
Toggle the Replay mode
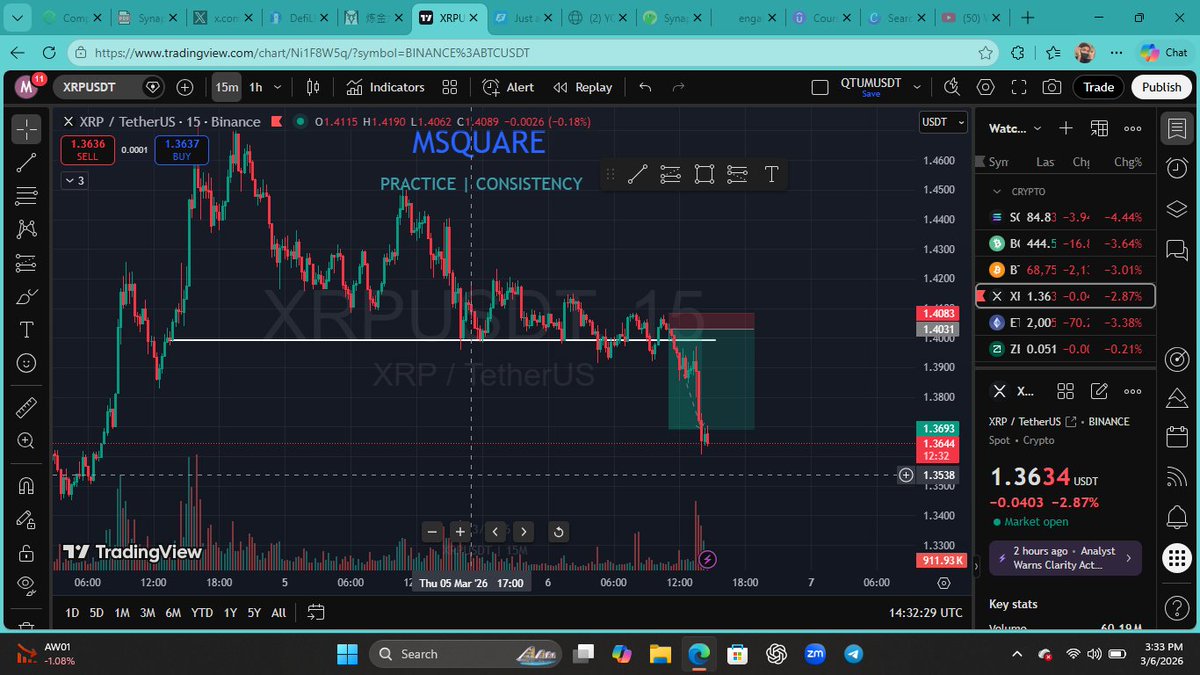[x=583, y=87]
